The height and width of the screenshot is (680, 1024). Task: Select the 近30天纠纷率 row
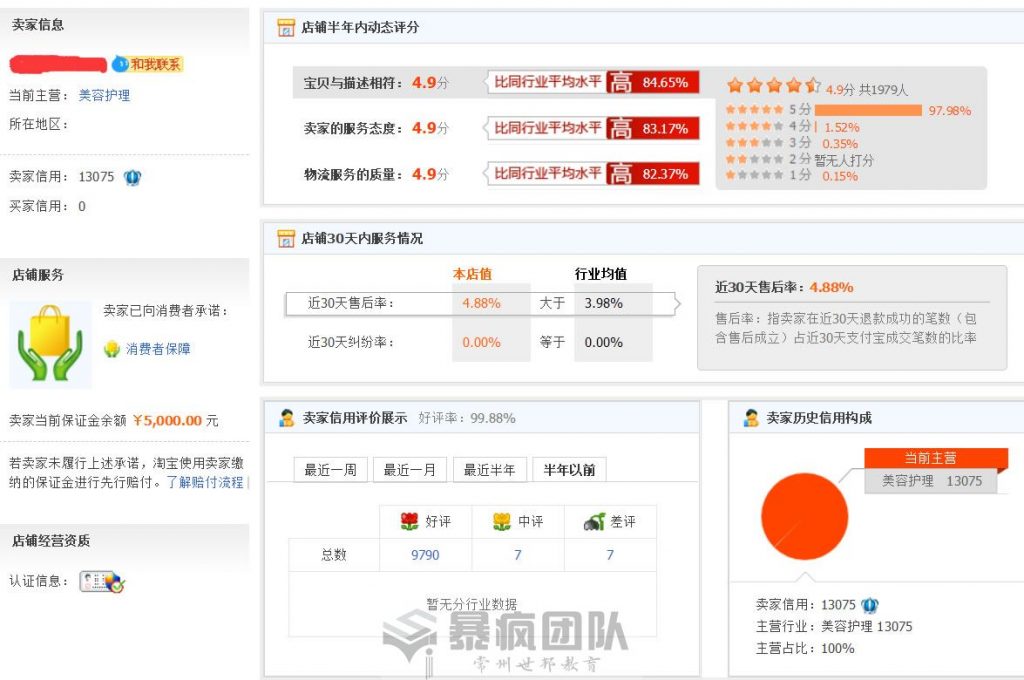coord(469,342)
